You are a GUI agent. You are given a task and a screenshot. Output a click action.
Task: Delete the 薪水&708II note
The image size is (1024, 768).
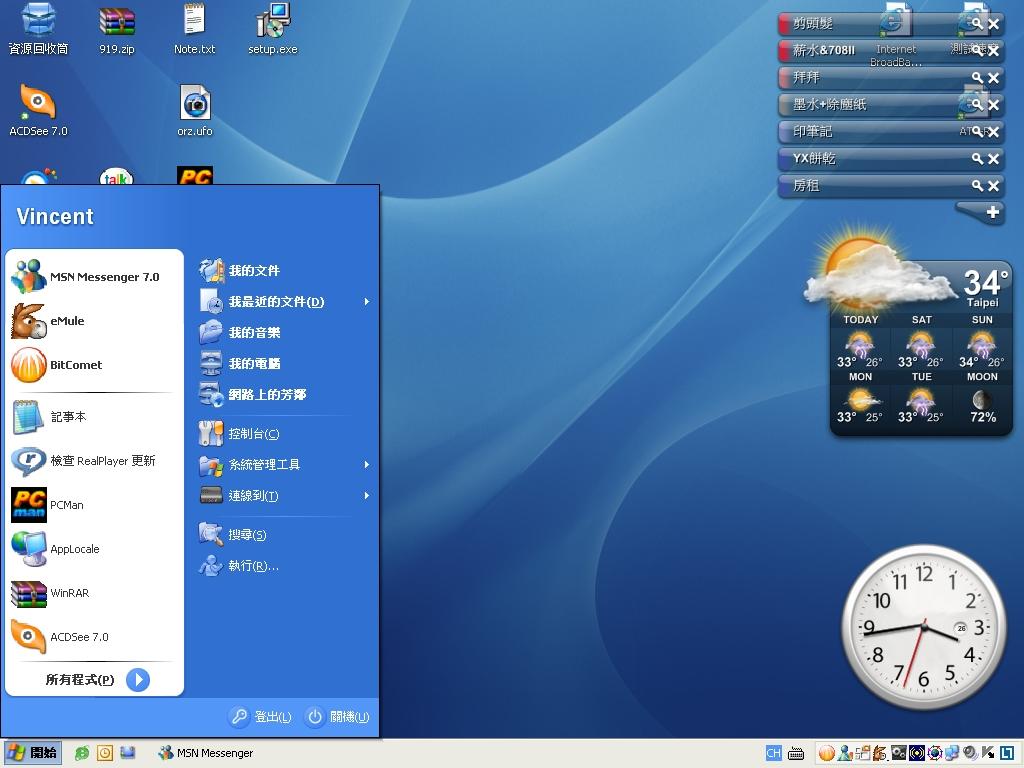(993, 51)
